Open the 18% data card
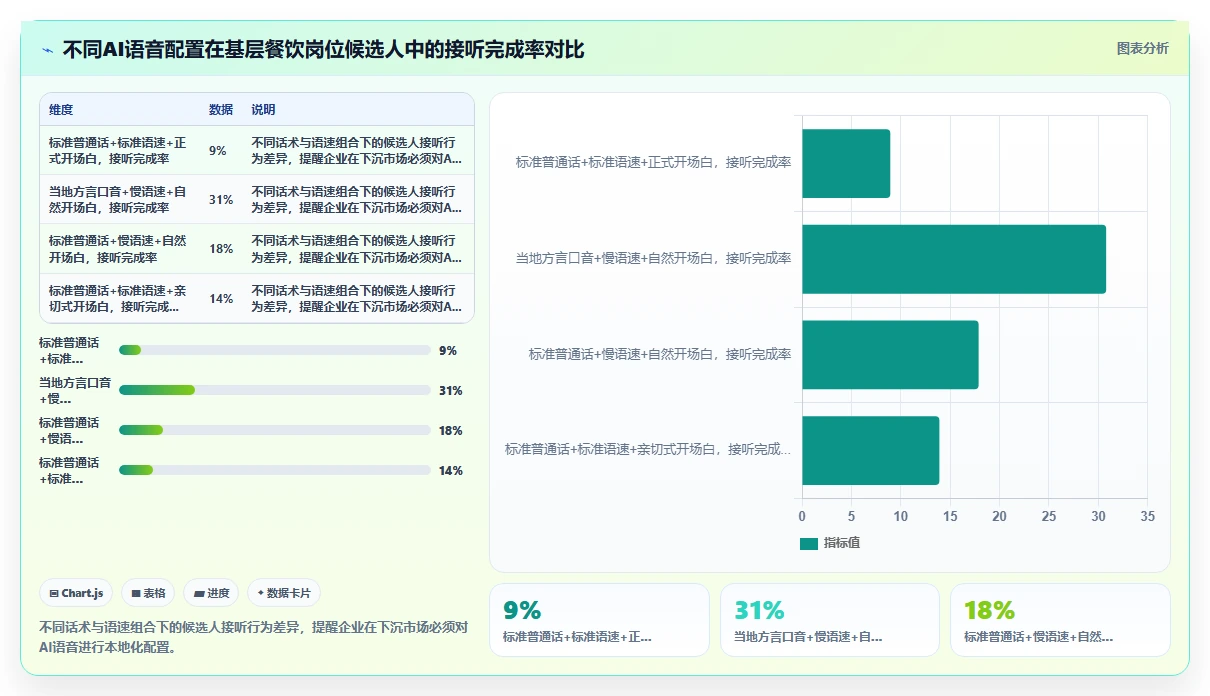Screen dimensions: 1210x696 coord(1060,620)
